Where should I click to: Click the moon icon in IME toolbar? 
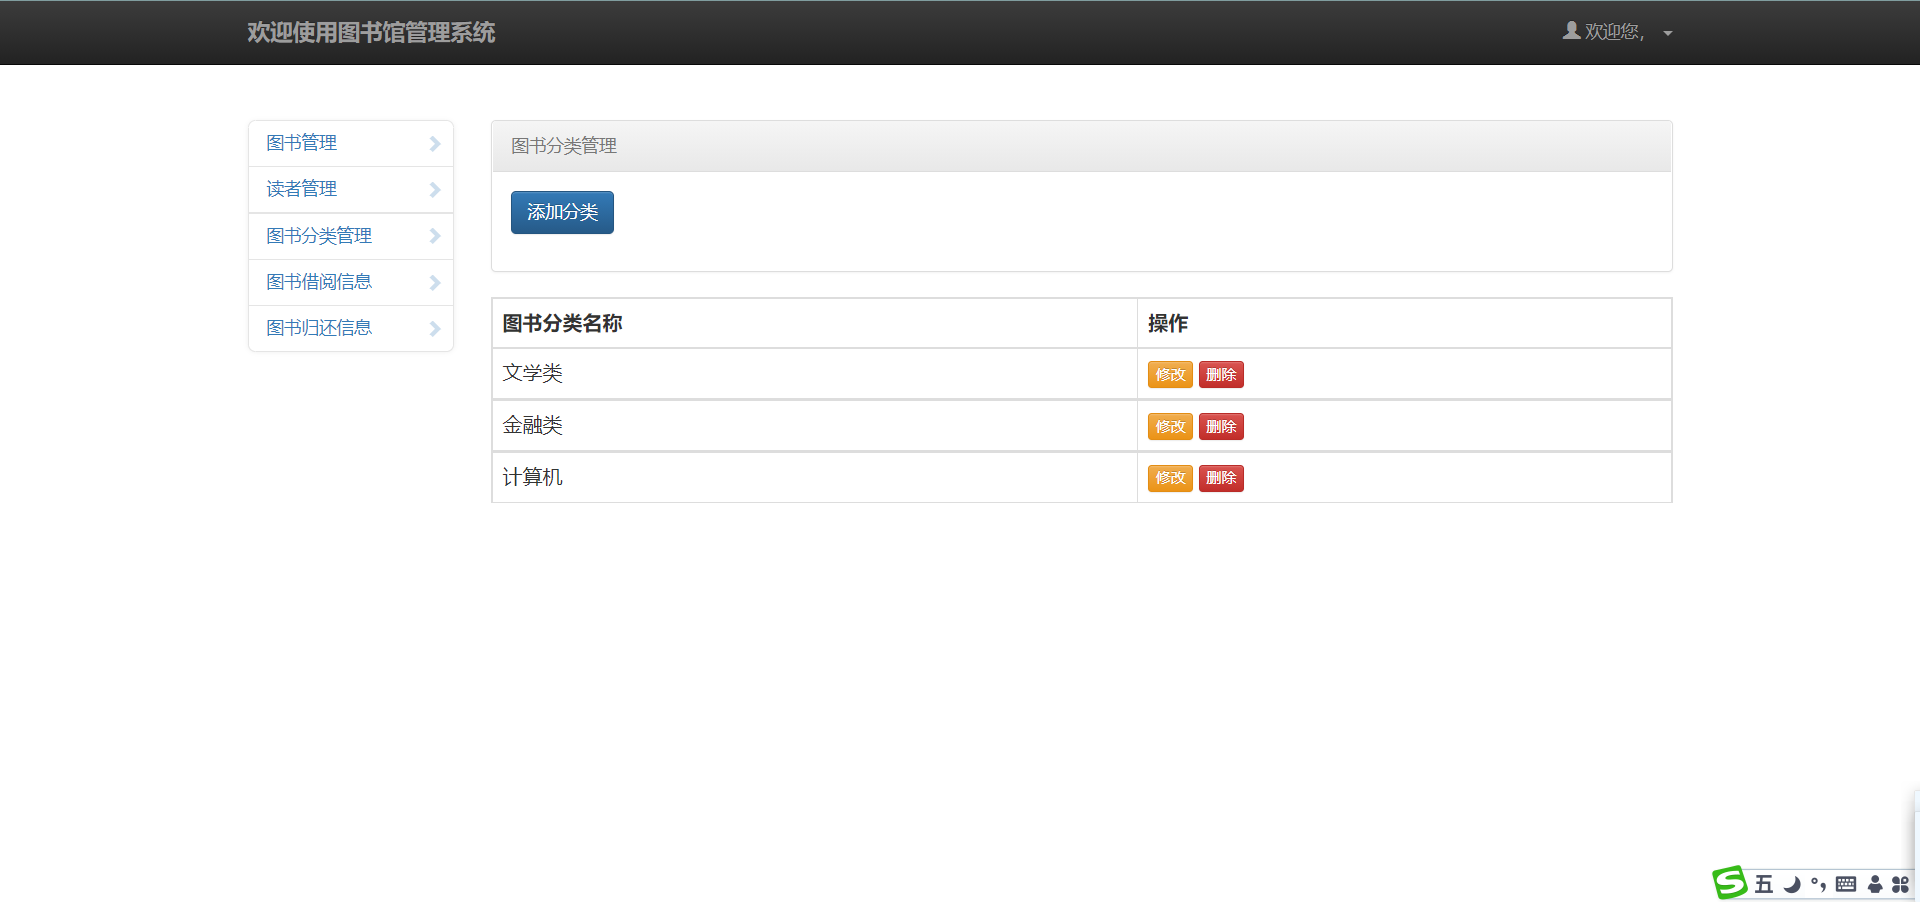point(1792,884)
